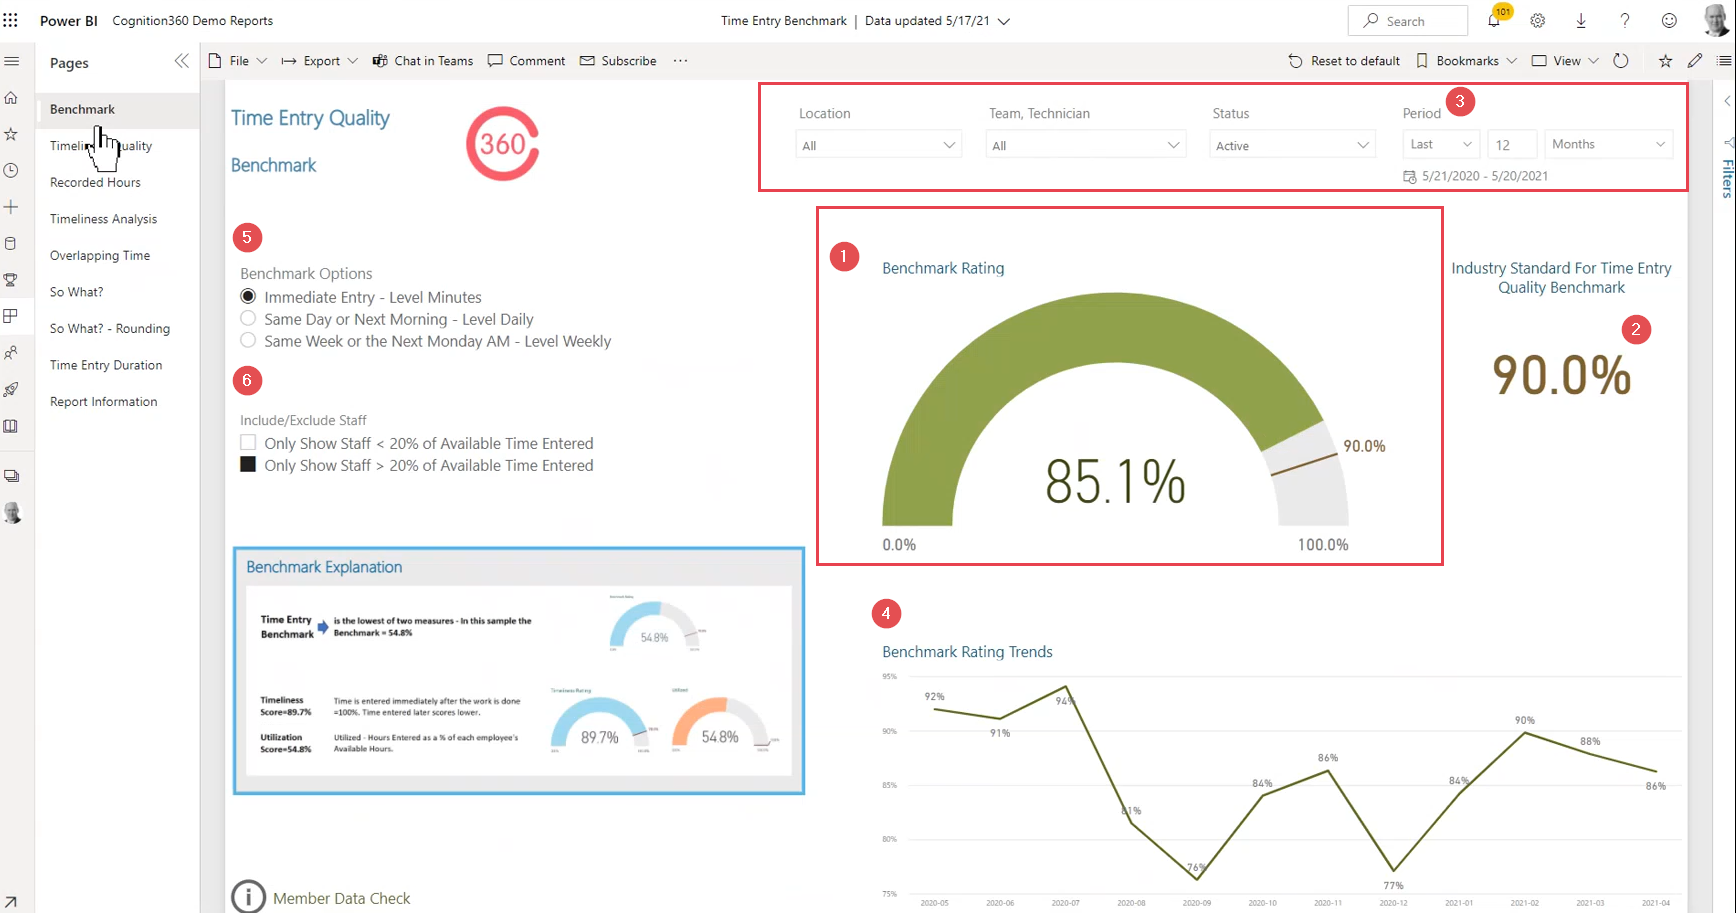1736x913 pixels.
Task: Click the period number field 12
Action: click(x=1512, y=144)
